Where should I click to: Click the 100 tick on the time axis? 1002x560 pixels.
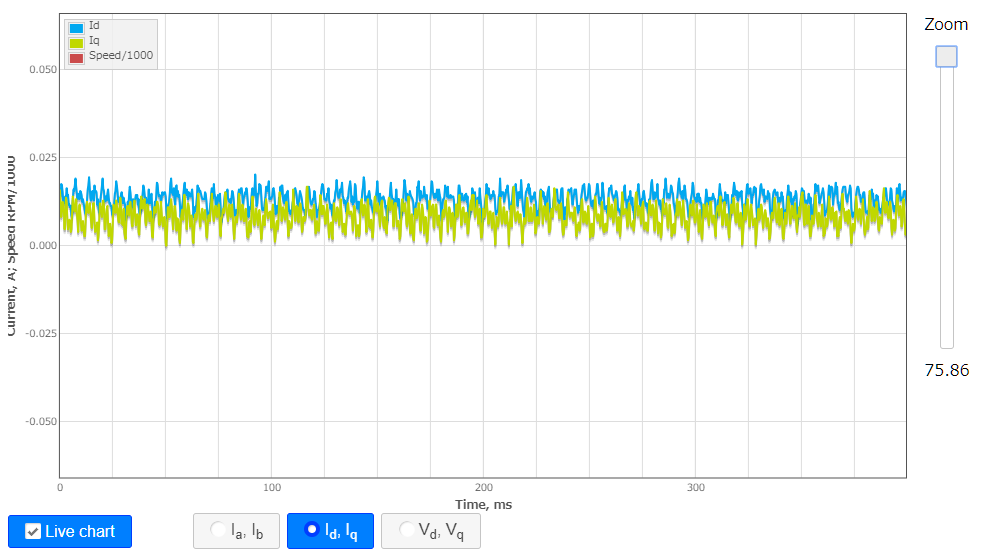[x=272, y=488]
